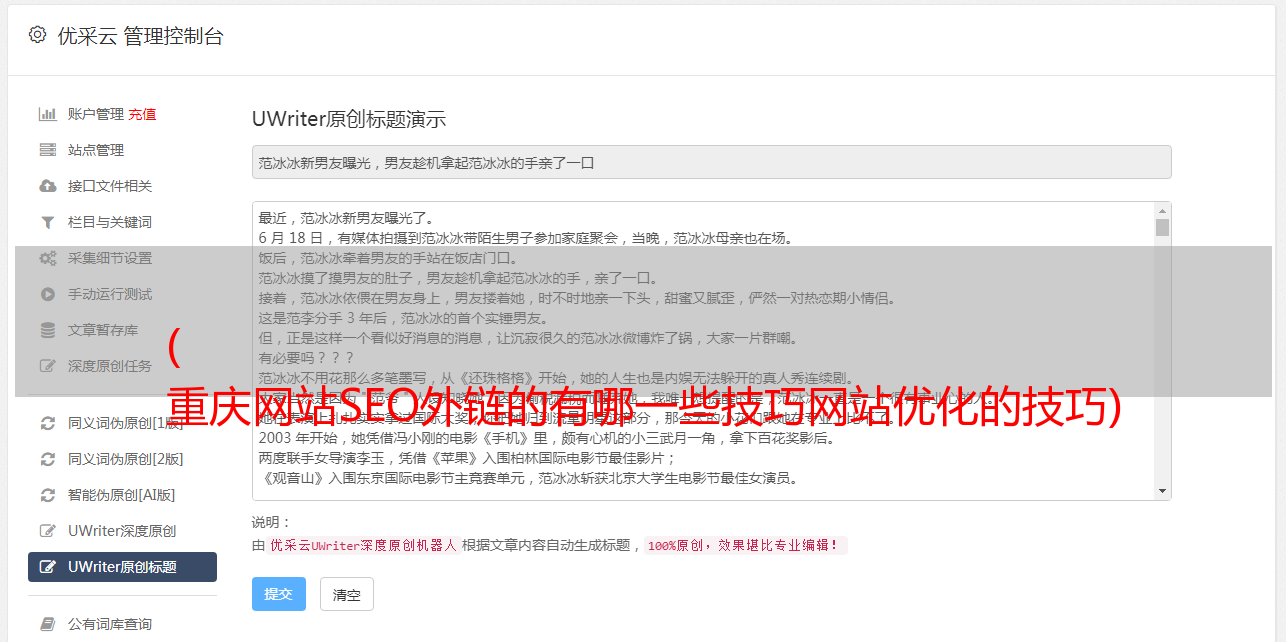
Task: Click the blue 提交 button
Action: click(x=279, y=594)
